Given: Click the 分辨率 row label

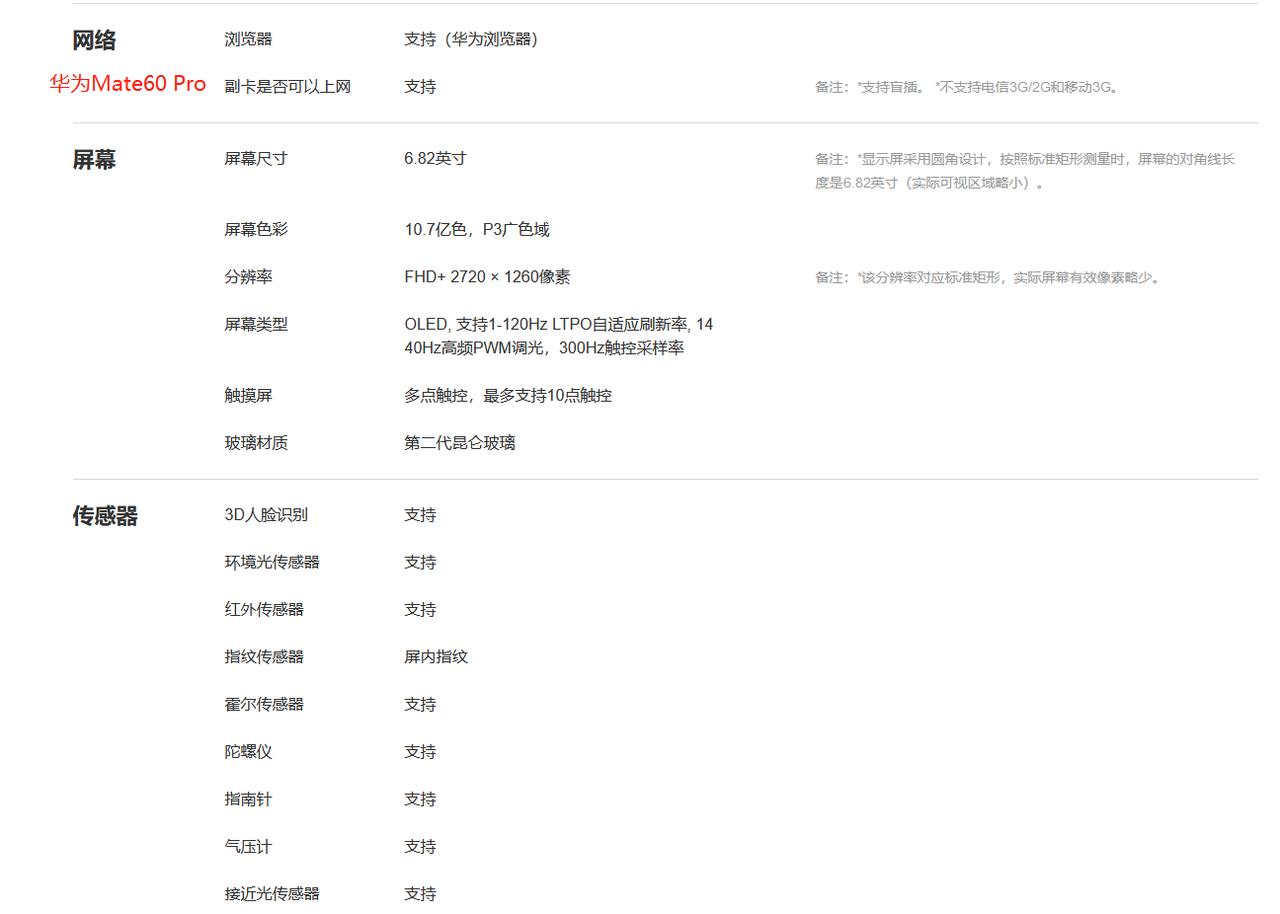Looking at the screenshot, I should pyautogui.click(x=249, y=277).
